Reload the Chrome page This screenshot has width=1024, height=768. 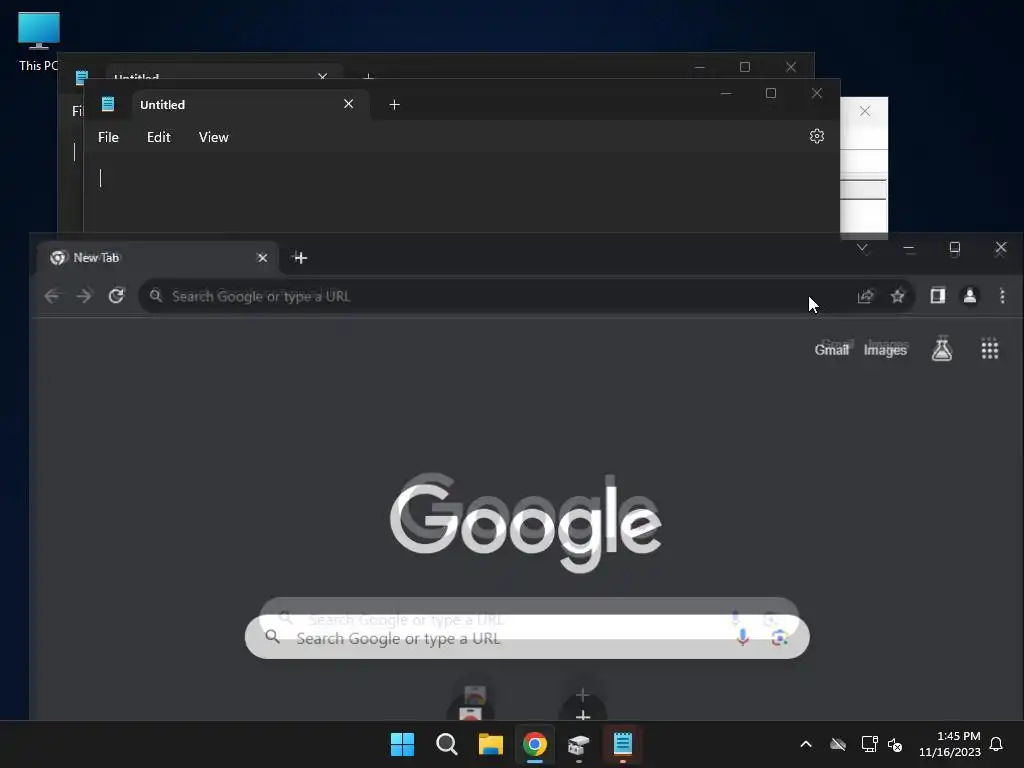pos(116,296)
